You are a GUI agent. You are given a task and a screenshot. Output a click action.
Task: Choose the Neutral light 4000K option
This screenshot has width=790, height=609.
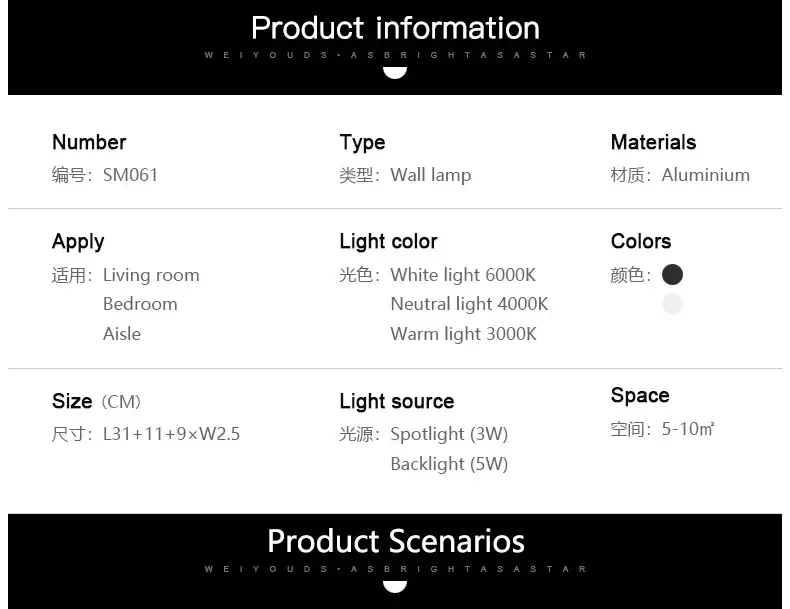pos(469,304)
